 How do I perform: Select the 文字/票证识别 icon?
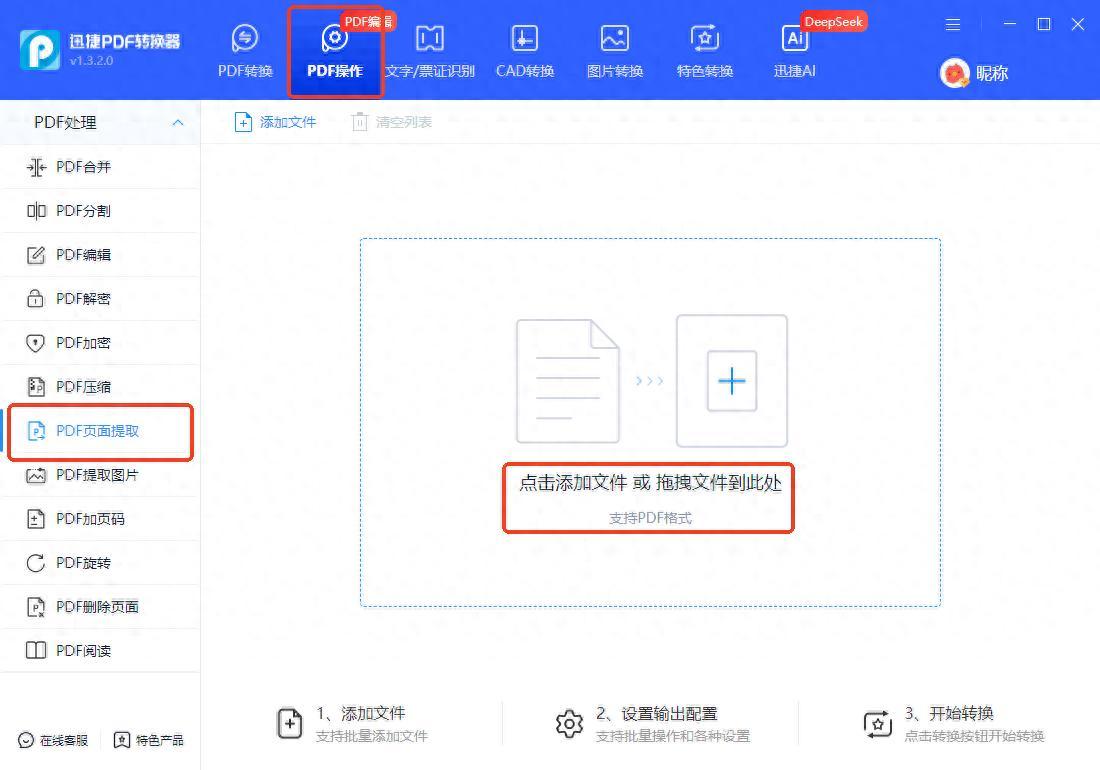pos(429,39)
